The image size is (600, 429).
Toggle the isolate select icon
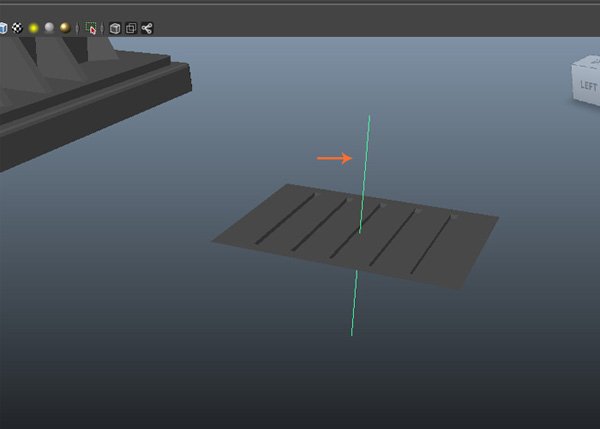91,28
